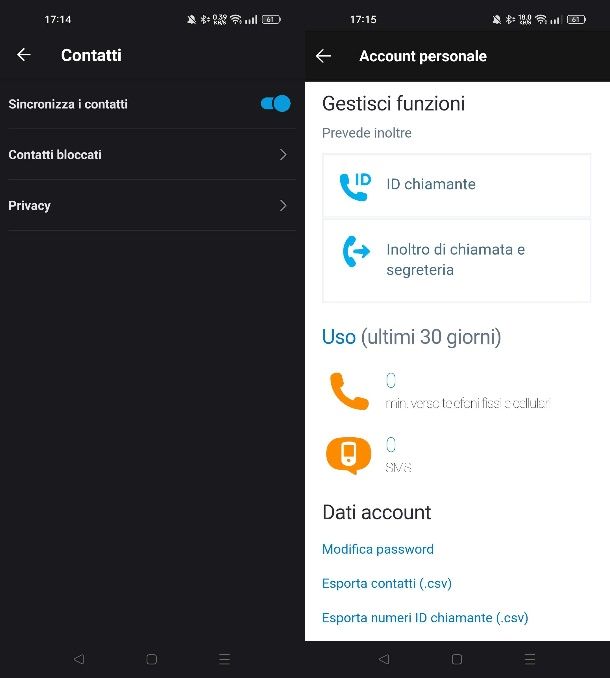This screenshot has width=610, height=678.
Task: Open the Privacy settings entry
Action: pyautogui.click(x=30, y=206)
